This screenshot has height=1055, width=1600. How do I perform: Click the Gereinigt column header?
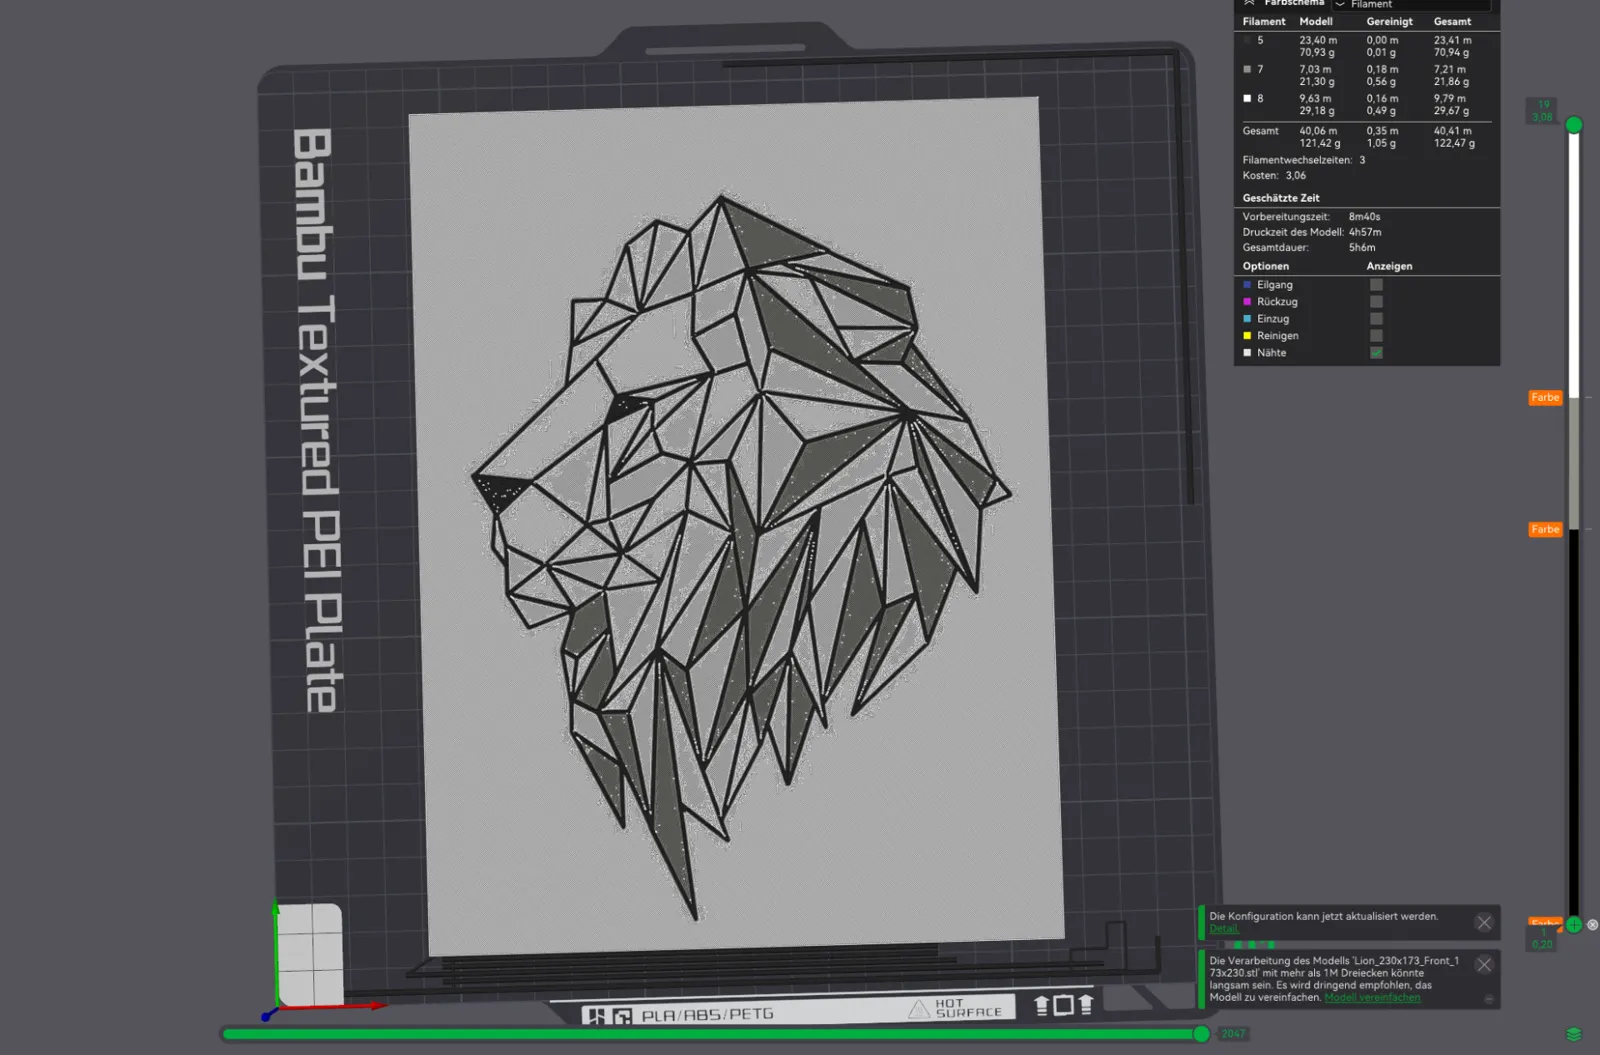pos(1390,22)
